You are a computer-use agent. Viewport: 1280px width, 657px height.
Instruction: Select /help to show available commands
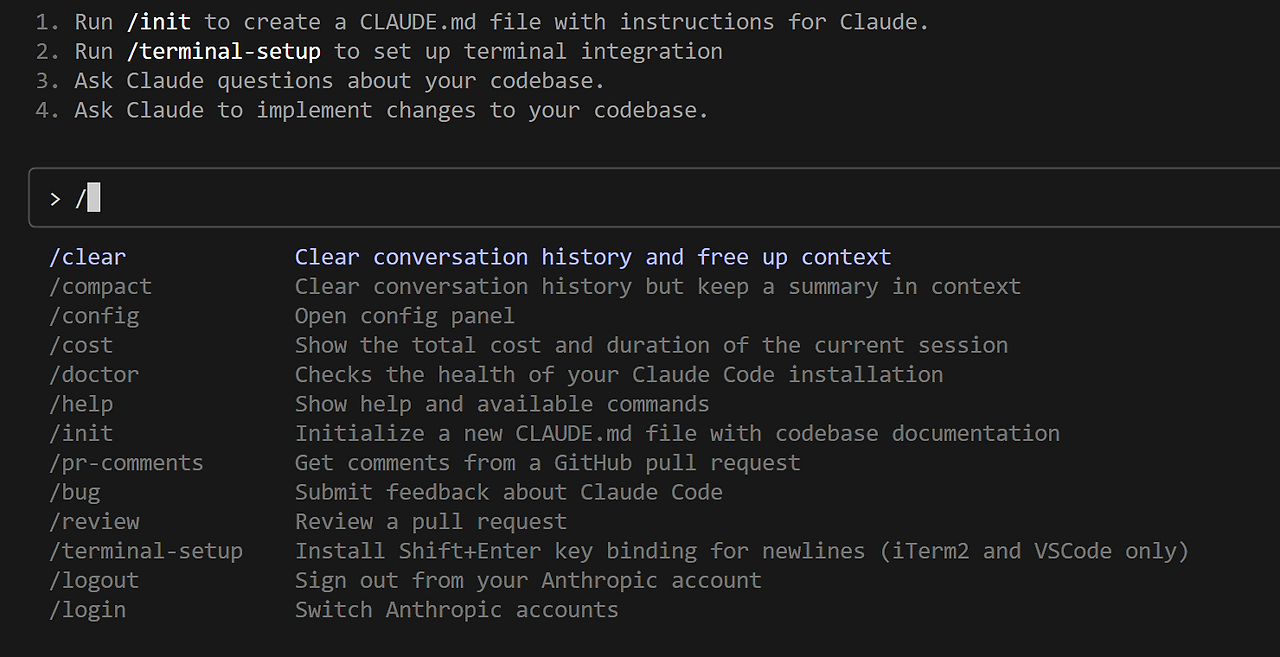coord(81,403)
